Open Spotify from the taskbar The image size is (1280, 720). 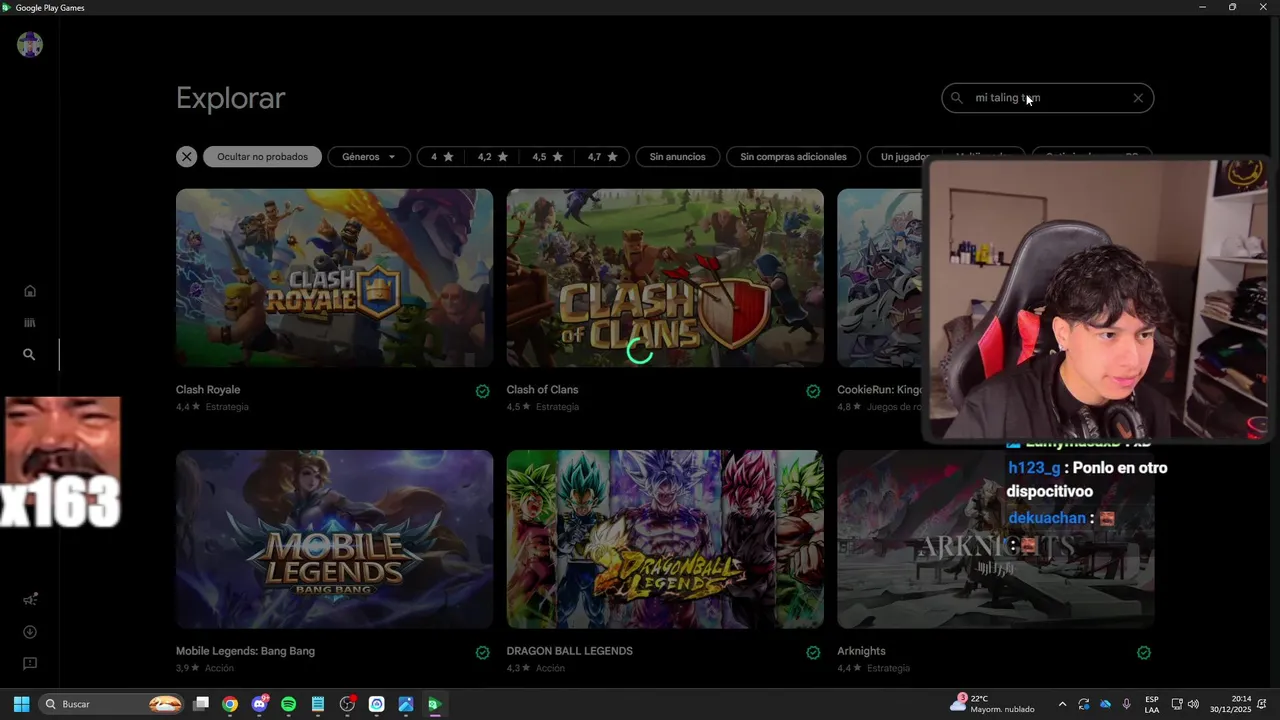289,704
